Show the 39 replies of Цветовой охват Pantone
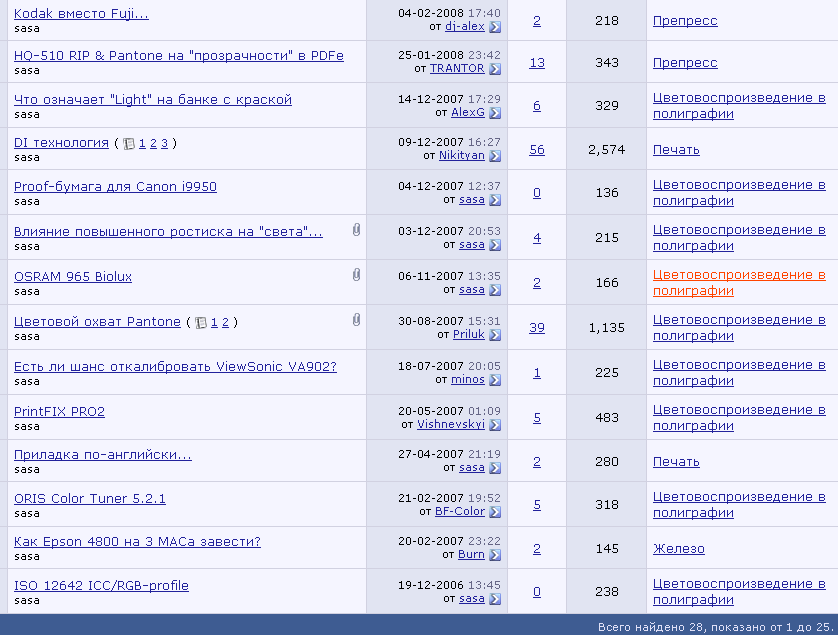Viewport: 838px width, 635px height. point(537,328)
